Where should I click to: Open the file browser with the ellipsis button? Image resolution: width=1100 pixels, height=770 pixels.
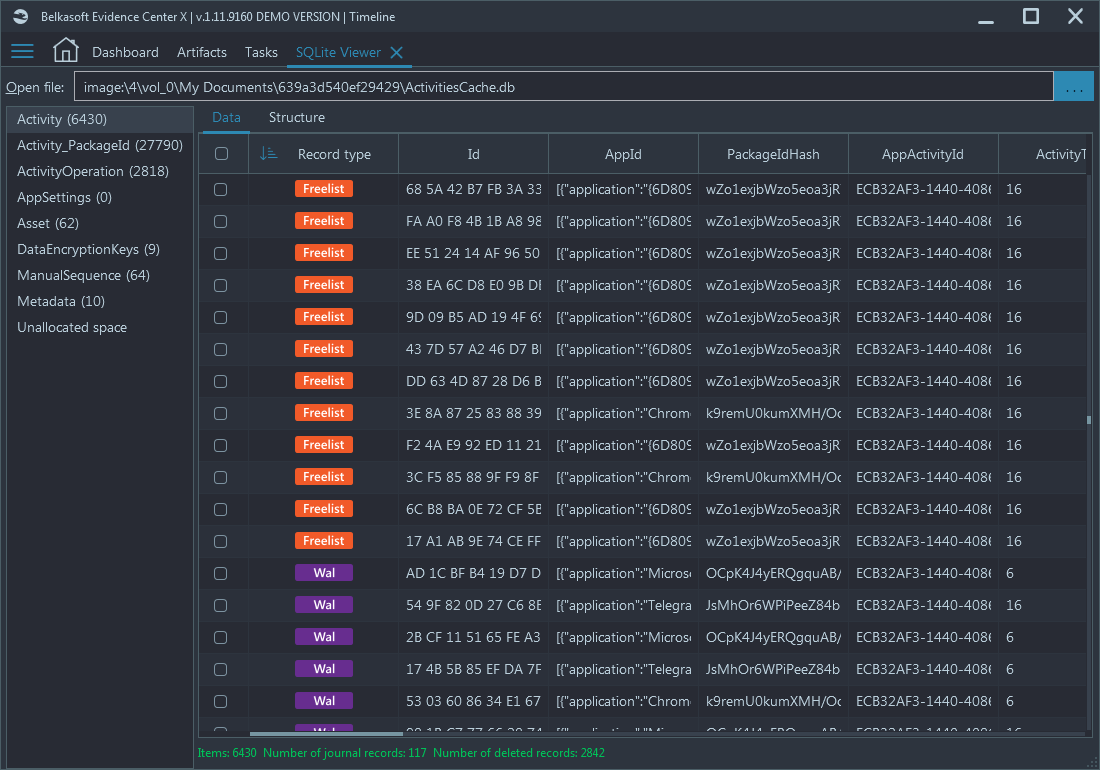1073,86
